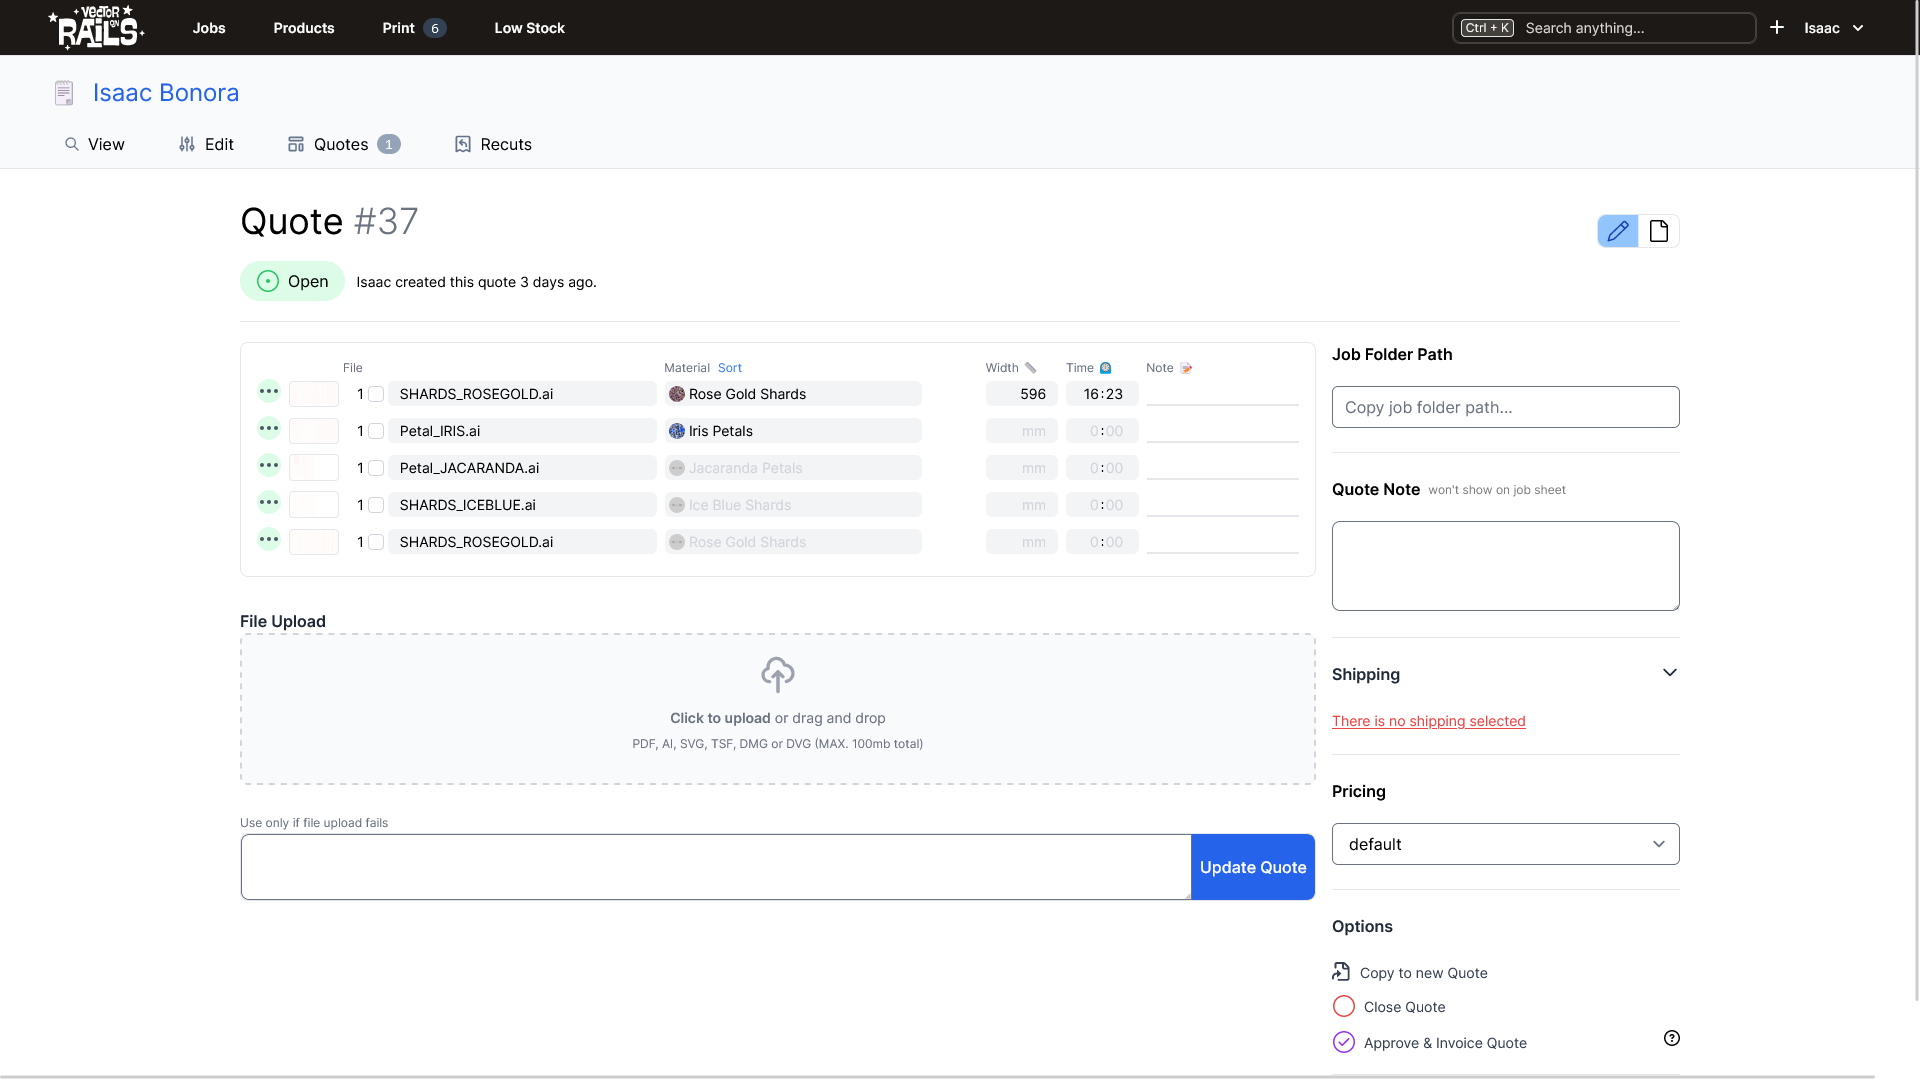Click the Vector on Rails logo

coord(96,28)
